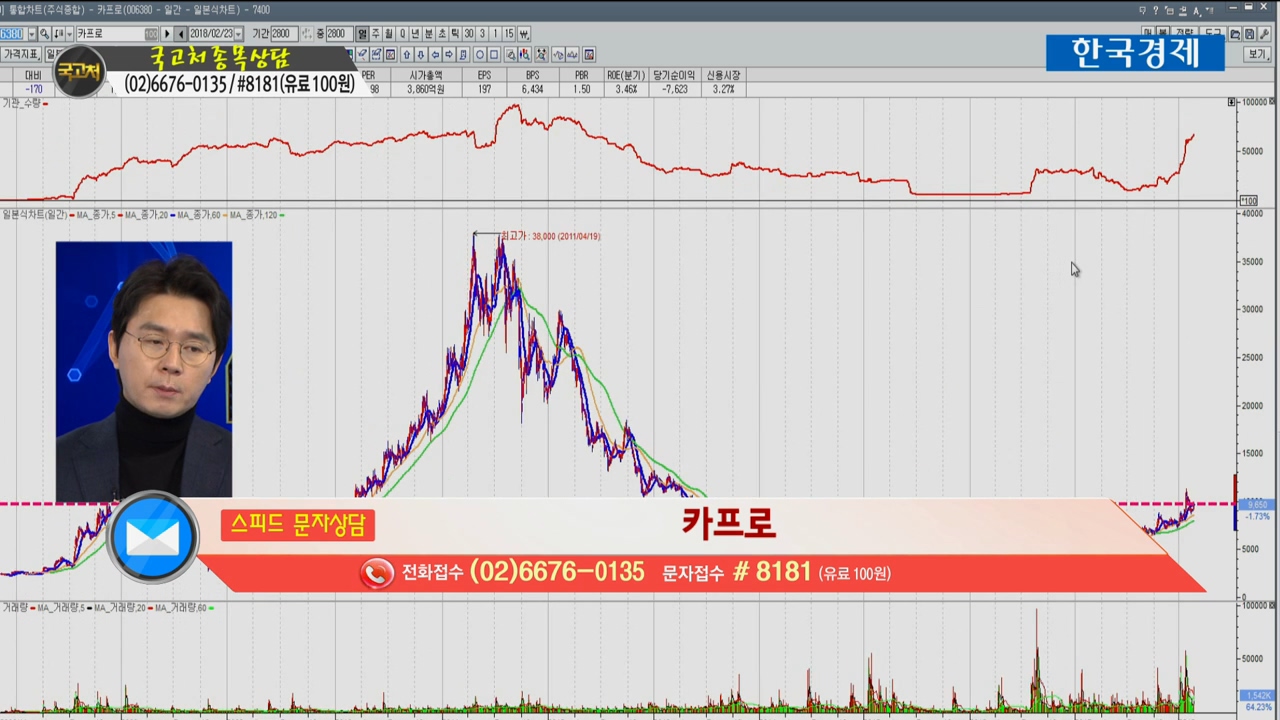1280x720 pixels.
Task: Expand the 보기 view dropdown
Action: tap(1257, 54)
